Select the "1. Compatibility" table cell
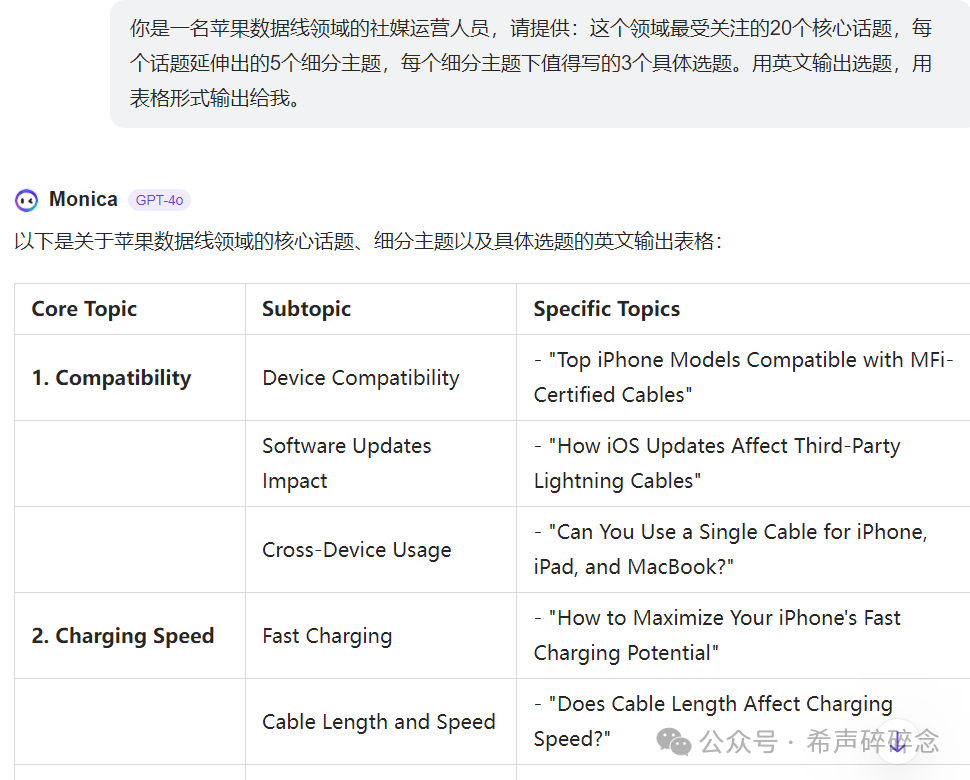 [111, 378]
